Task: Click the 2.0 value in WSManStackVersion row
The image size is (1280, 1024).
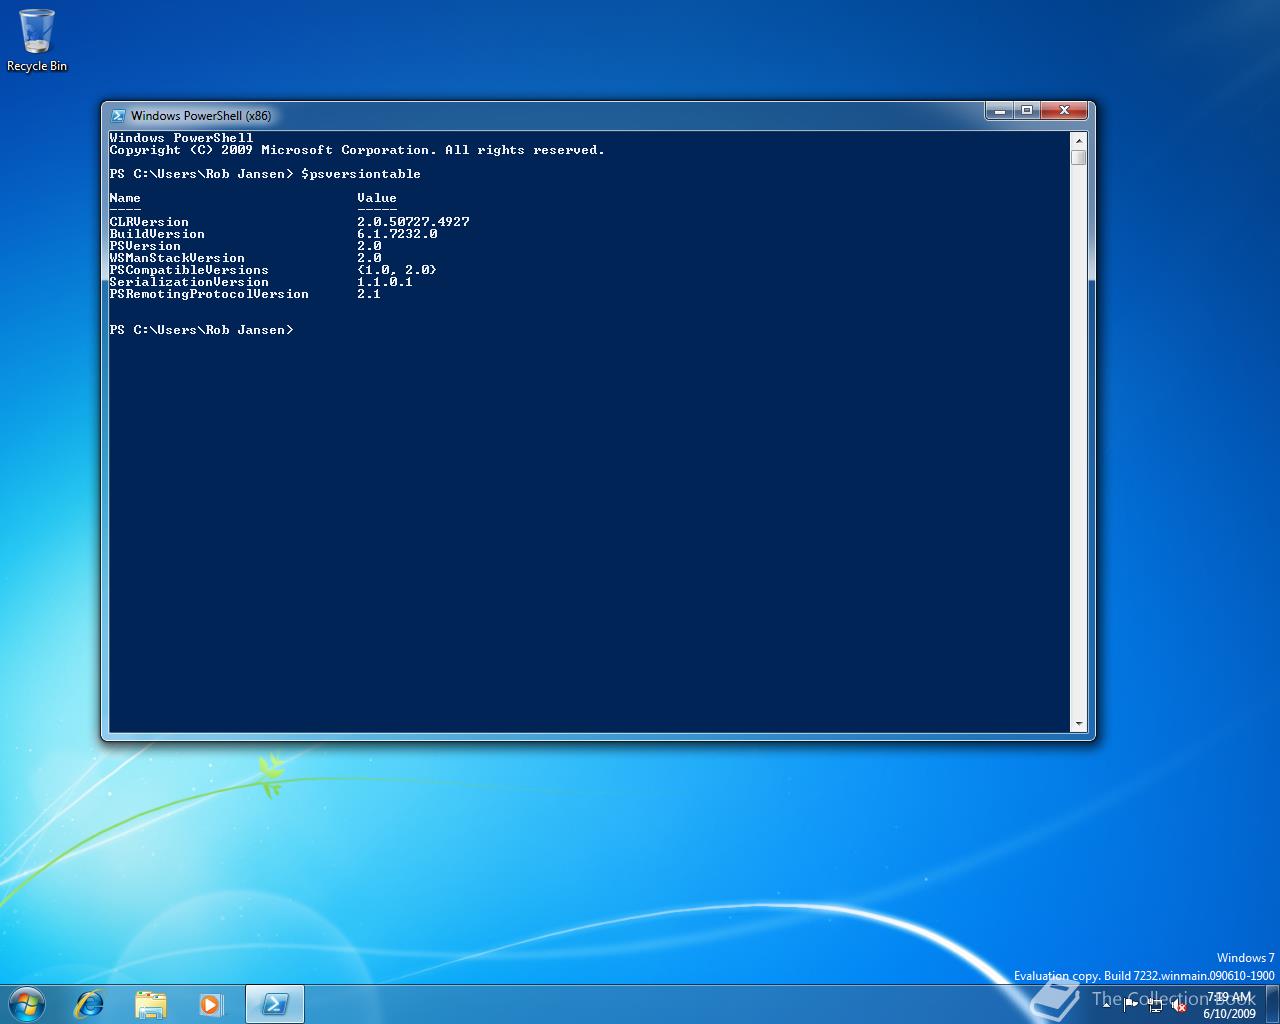Action: [369, 258]
